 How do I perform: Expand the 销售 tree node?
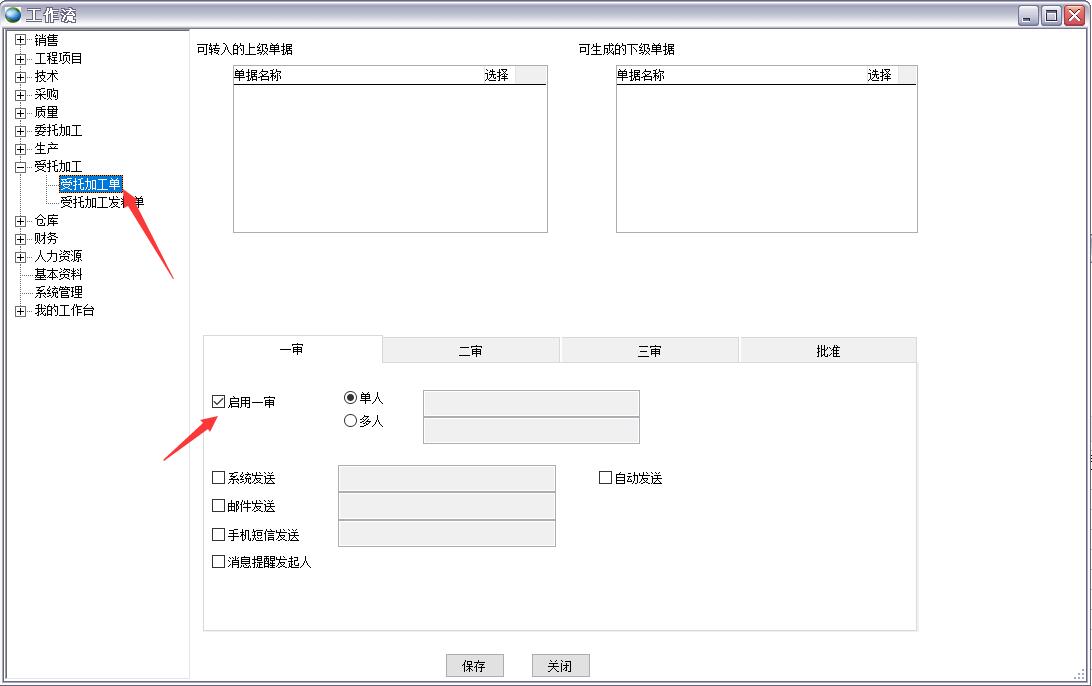[x=20, y=40]
